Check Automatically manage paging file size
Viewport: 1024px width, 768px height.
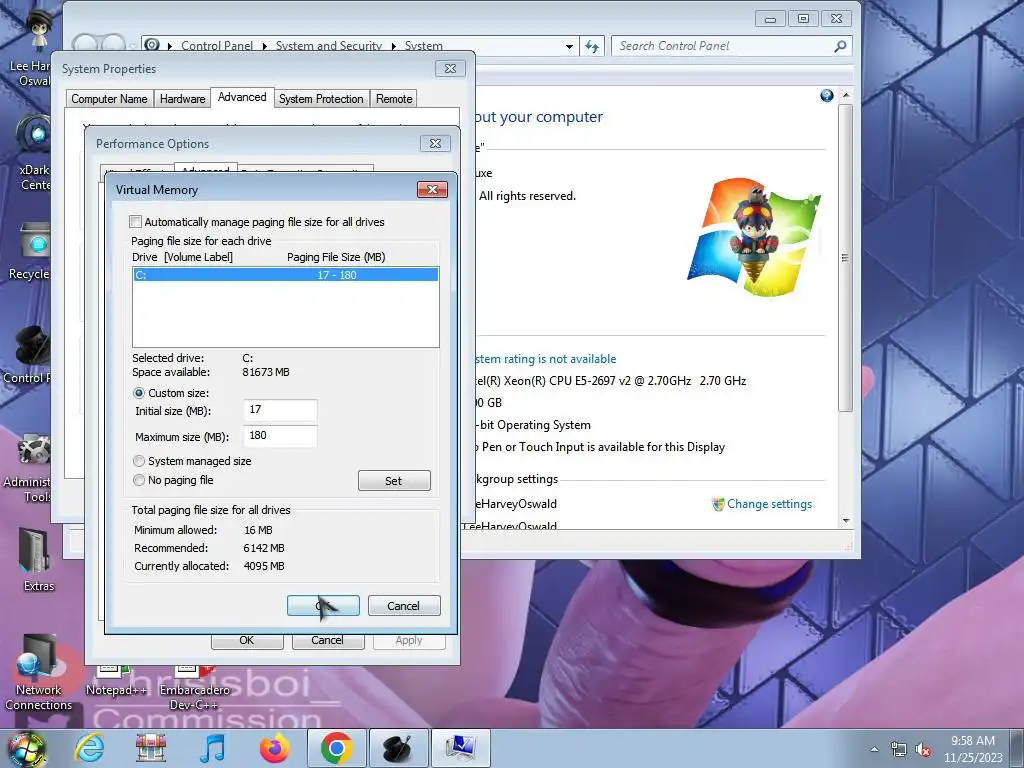[x=135, y=222]
